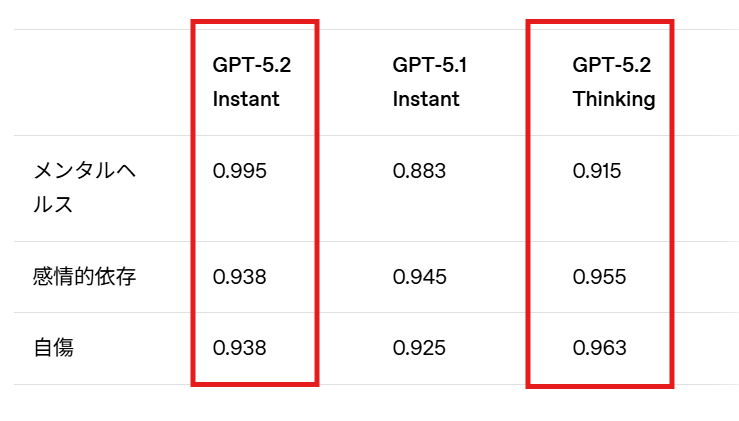Select the 自傷 row label
The image size is (739, 421).
(53, 348)
